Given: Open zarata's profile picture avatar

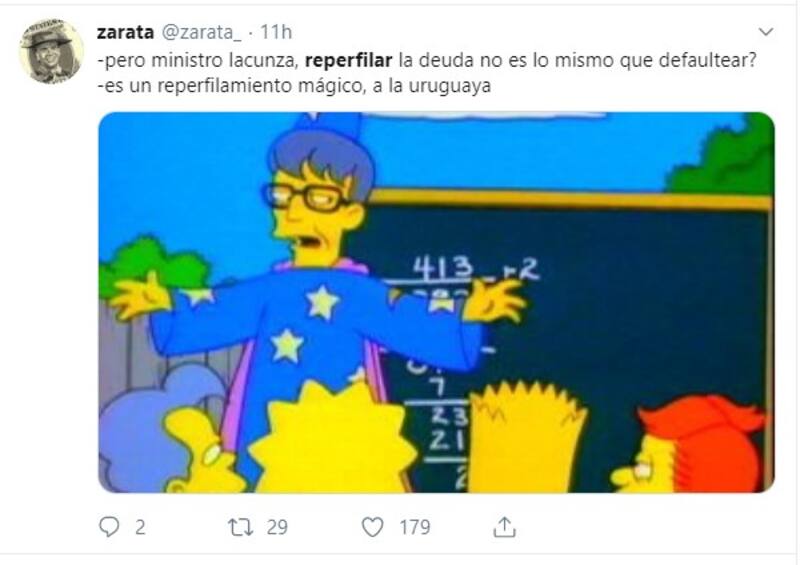Looking at the screenshot, I should (x=52, y=51).
